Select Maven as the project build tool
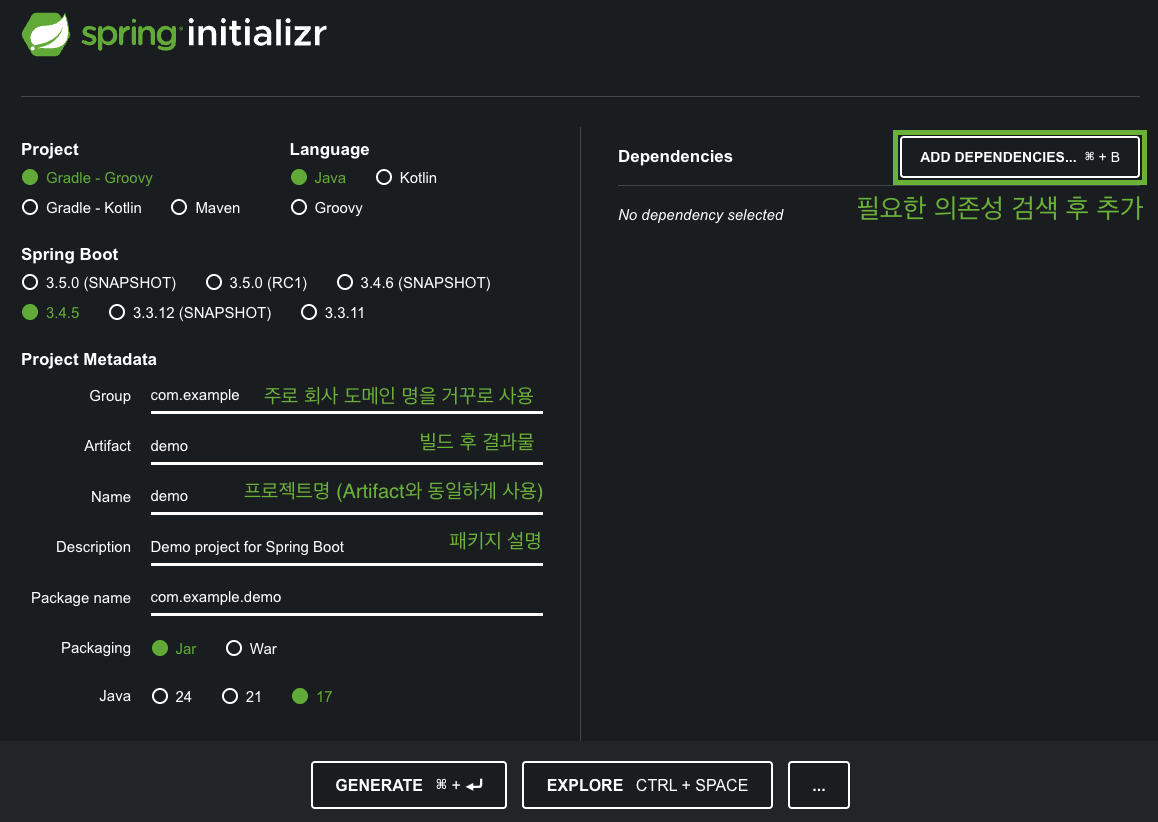The width and height of the screenshot is (1158, 822). tap(205, 208)
